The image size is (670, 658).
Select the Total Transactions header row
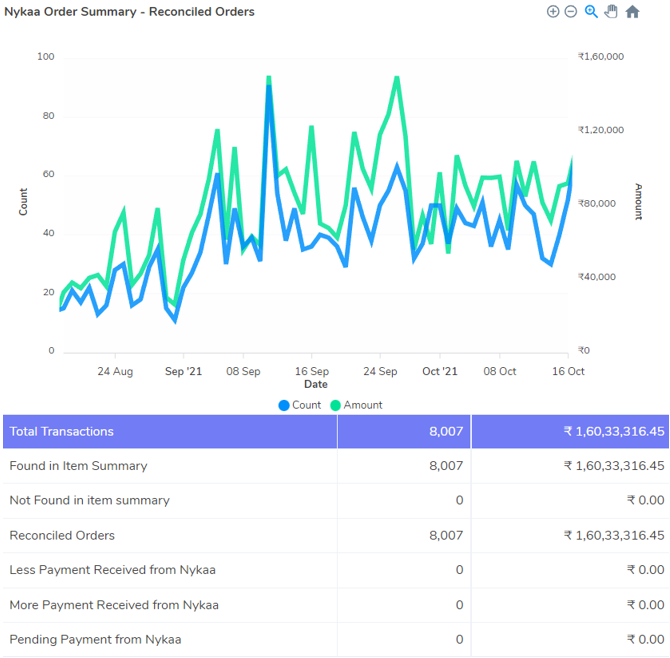[335, 432]
